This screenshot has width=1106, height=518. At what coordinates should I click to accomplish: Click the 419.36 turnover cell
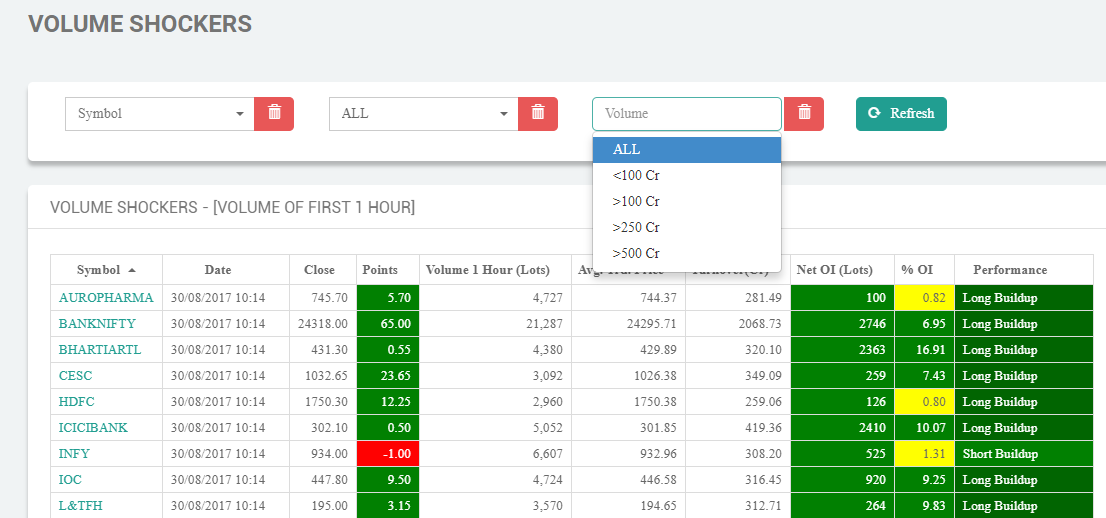738,428
